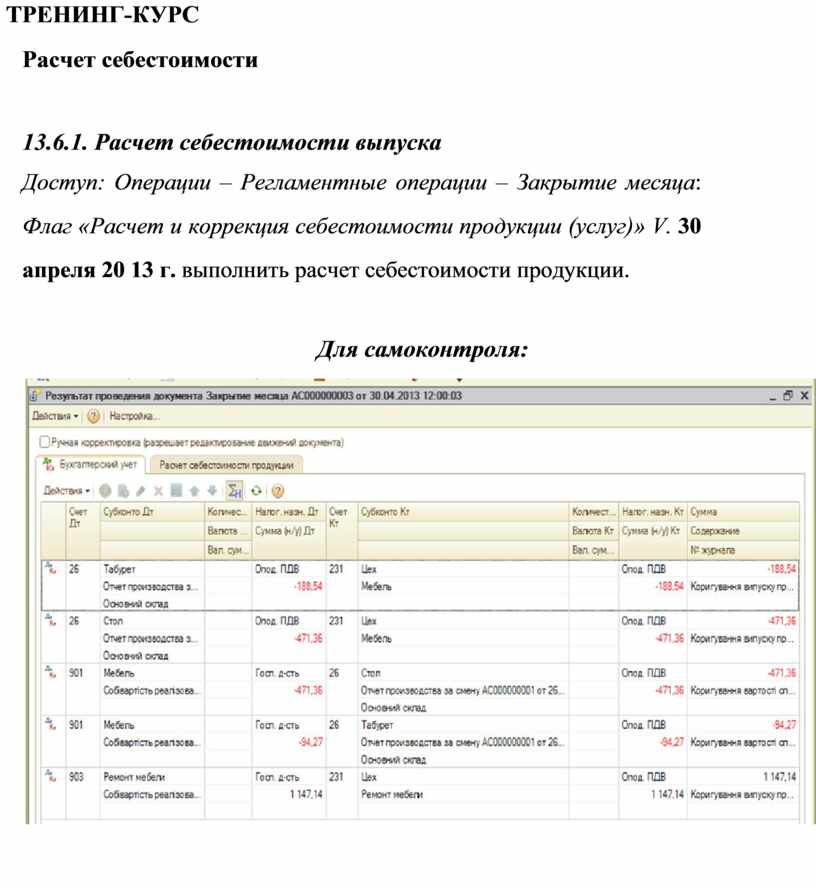Image resolution: width=816 pixels, height=888 pixels.
Task: Minimize the Результат проведения документа window
Action: pos(772,396)
